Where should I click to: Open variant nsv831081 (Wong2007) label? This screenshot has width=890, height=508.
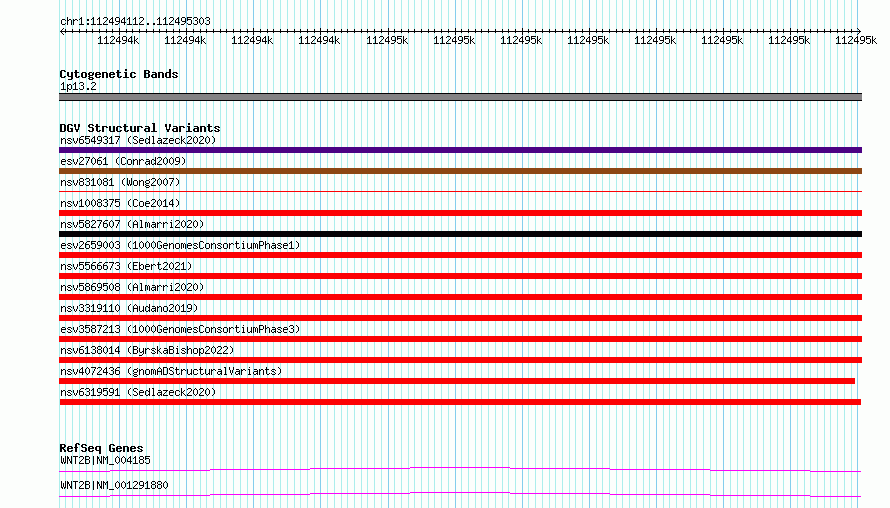click(x=120, y=182)
